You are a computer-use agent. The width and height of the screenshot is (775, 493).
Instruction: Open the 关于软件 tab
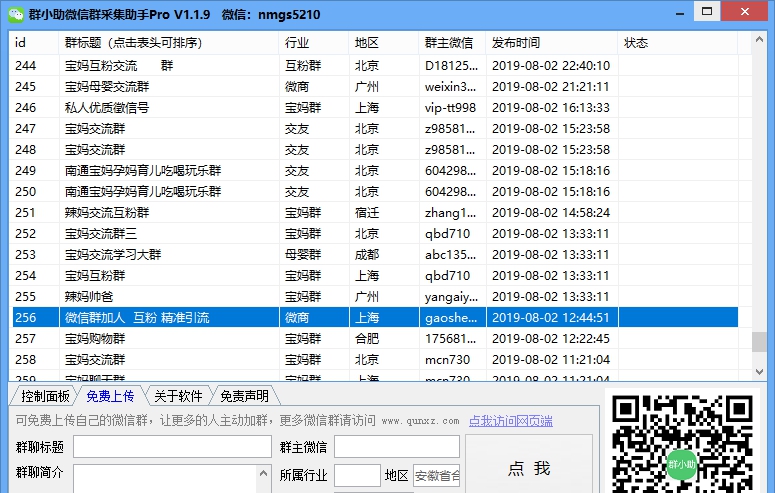178,396
